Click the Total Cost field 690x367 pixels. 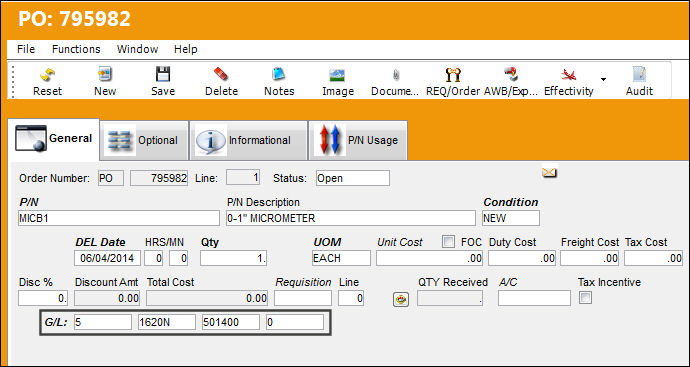click(207, 298)
